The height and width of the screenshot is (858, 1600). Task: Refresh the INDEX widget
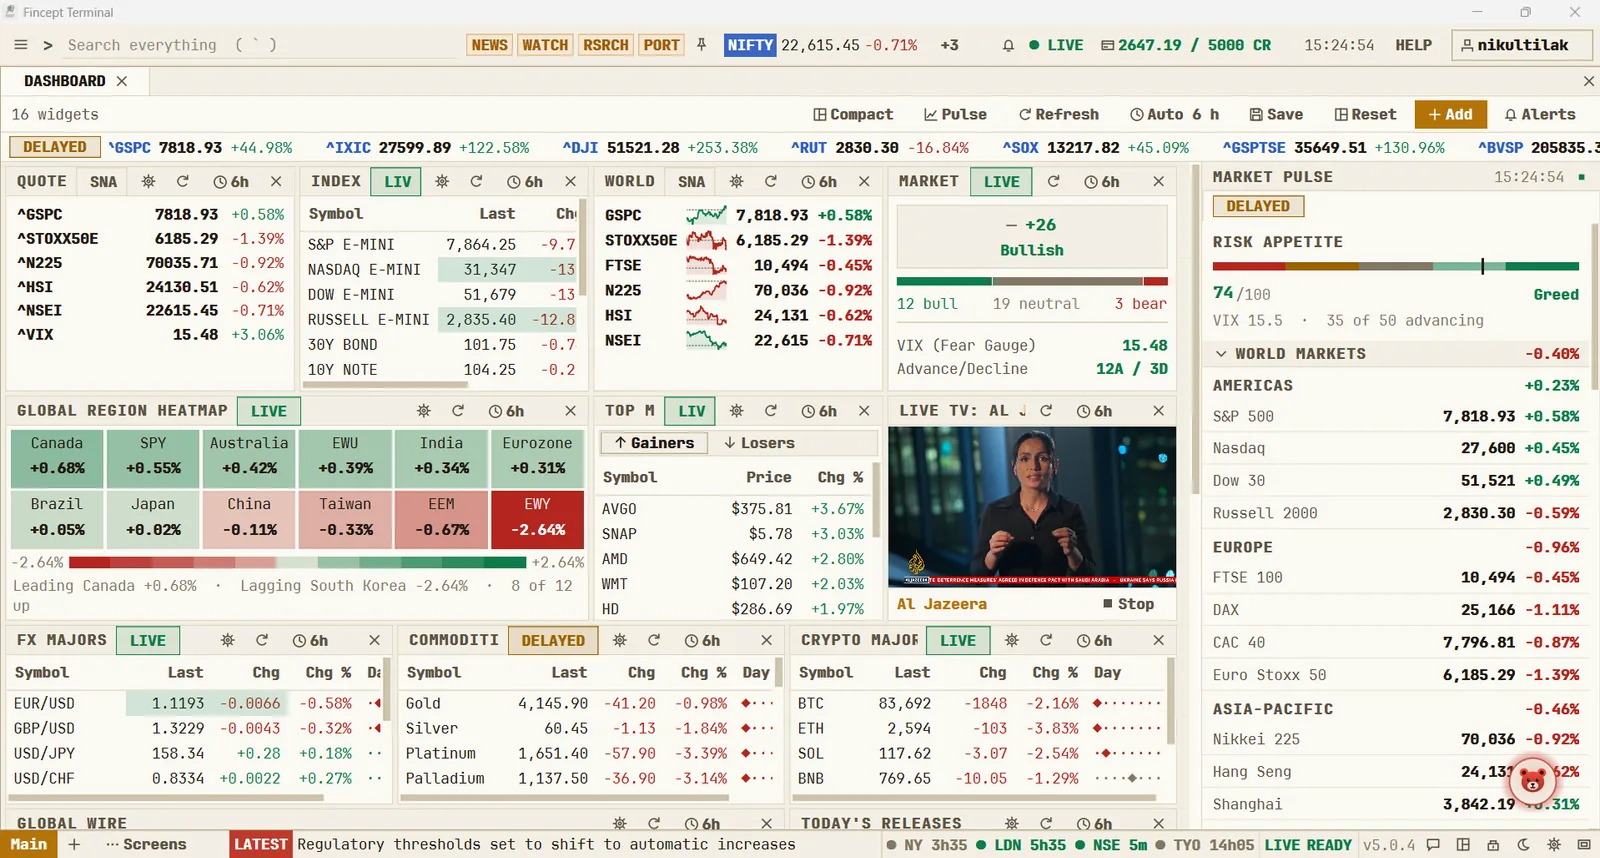476,182
